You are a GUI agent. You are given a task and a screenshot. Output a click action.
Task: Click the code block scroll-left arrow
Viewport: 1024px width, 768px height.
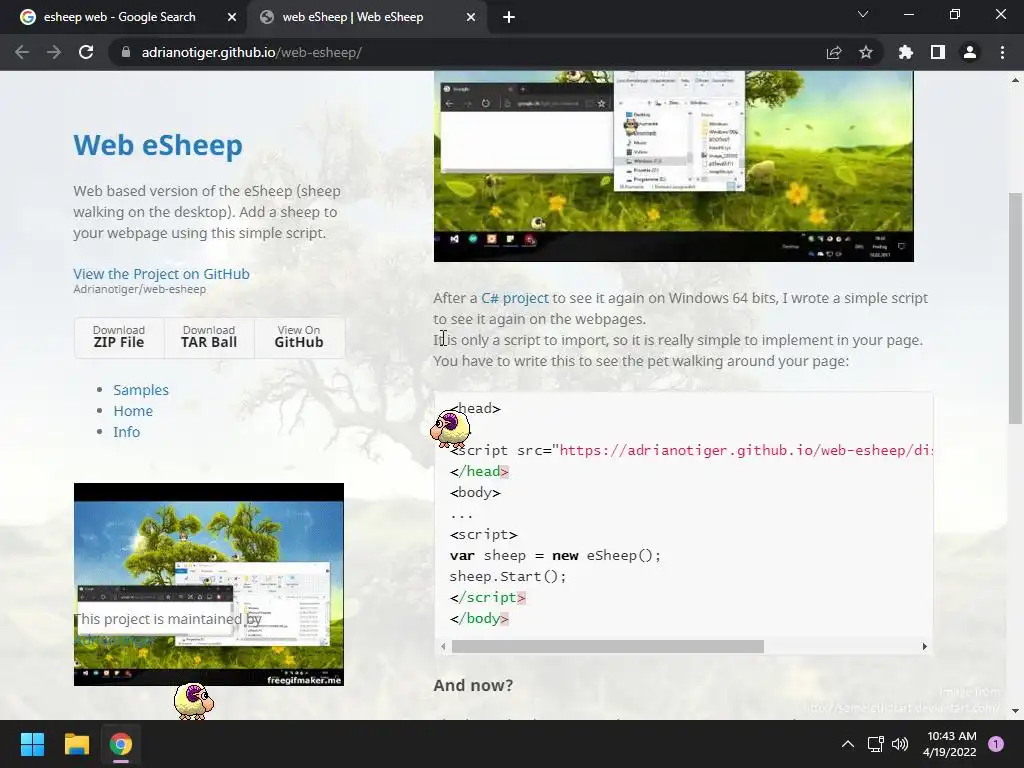443,647
